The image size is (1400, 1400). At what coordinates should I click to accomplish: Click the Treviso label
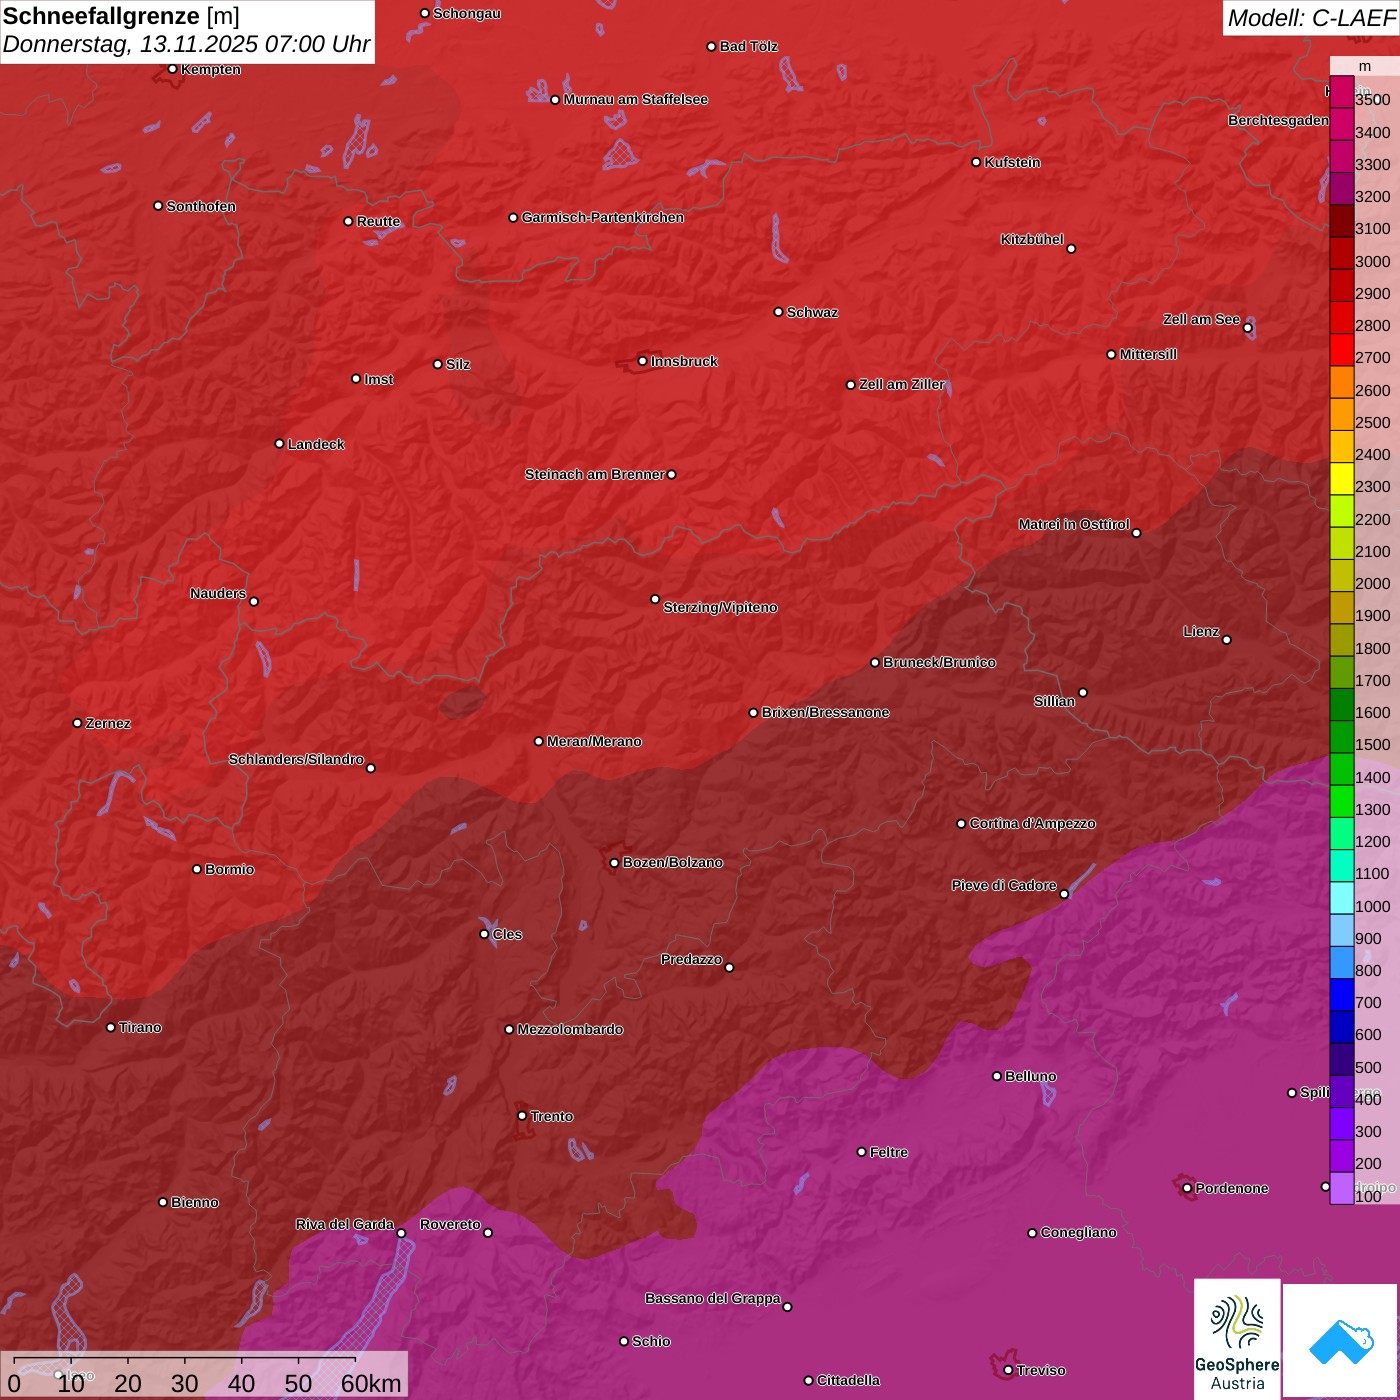[x=1040, y=1370]
